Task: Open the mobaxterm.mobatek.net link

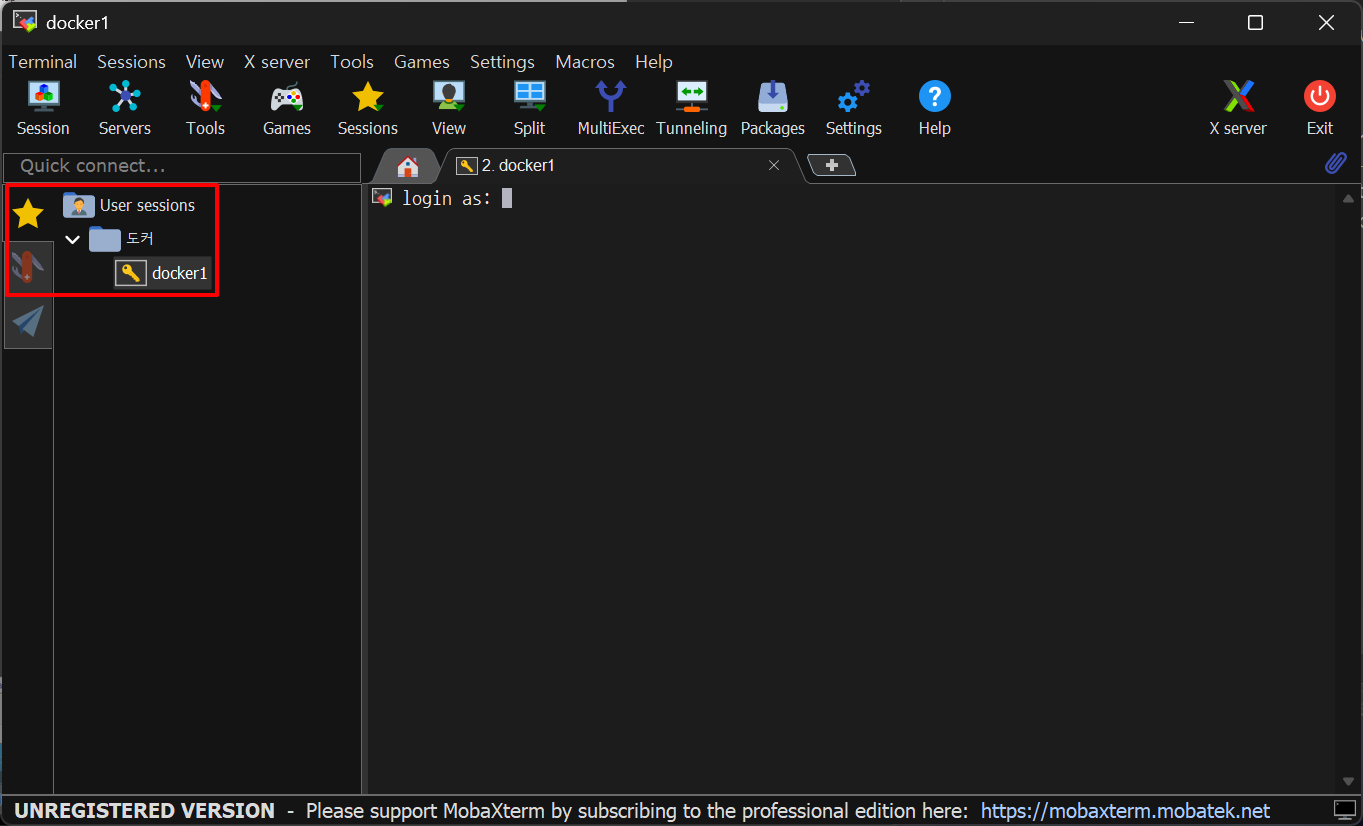Action: (x=1125, y=811)
